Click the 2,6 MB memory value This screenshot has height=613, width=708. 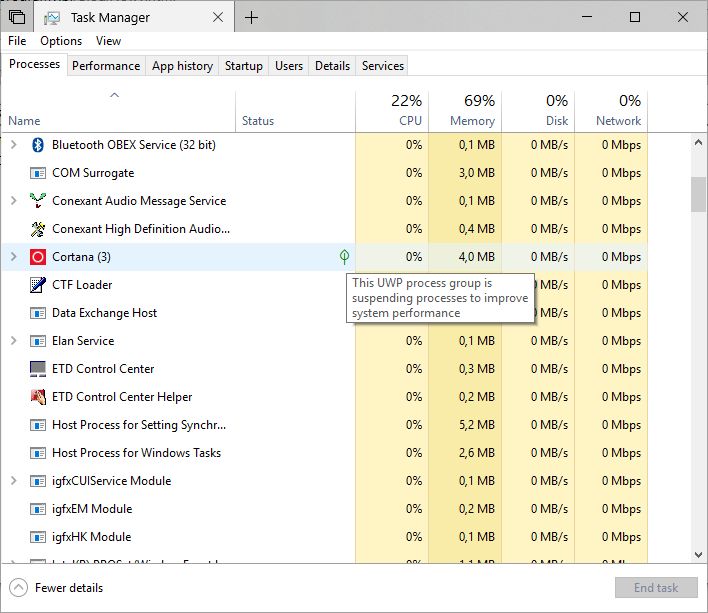tap(477, 453)
